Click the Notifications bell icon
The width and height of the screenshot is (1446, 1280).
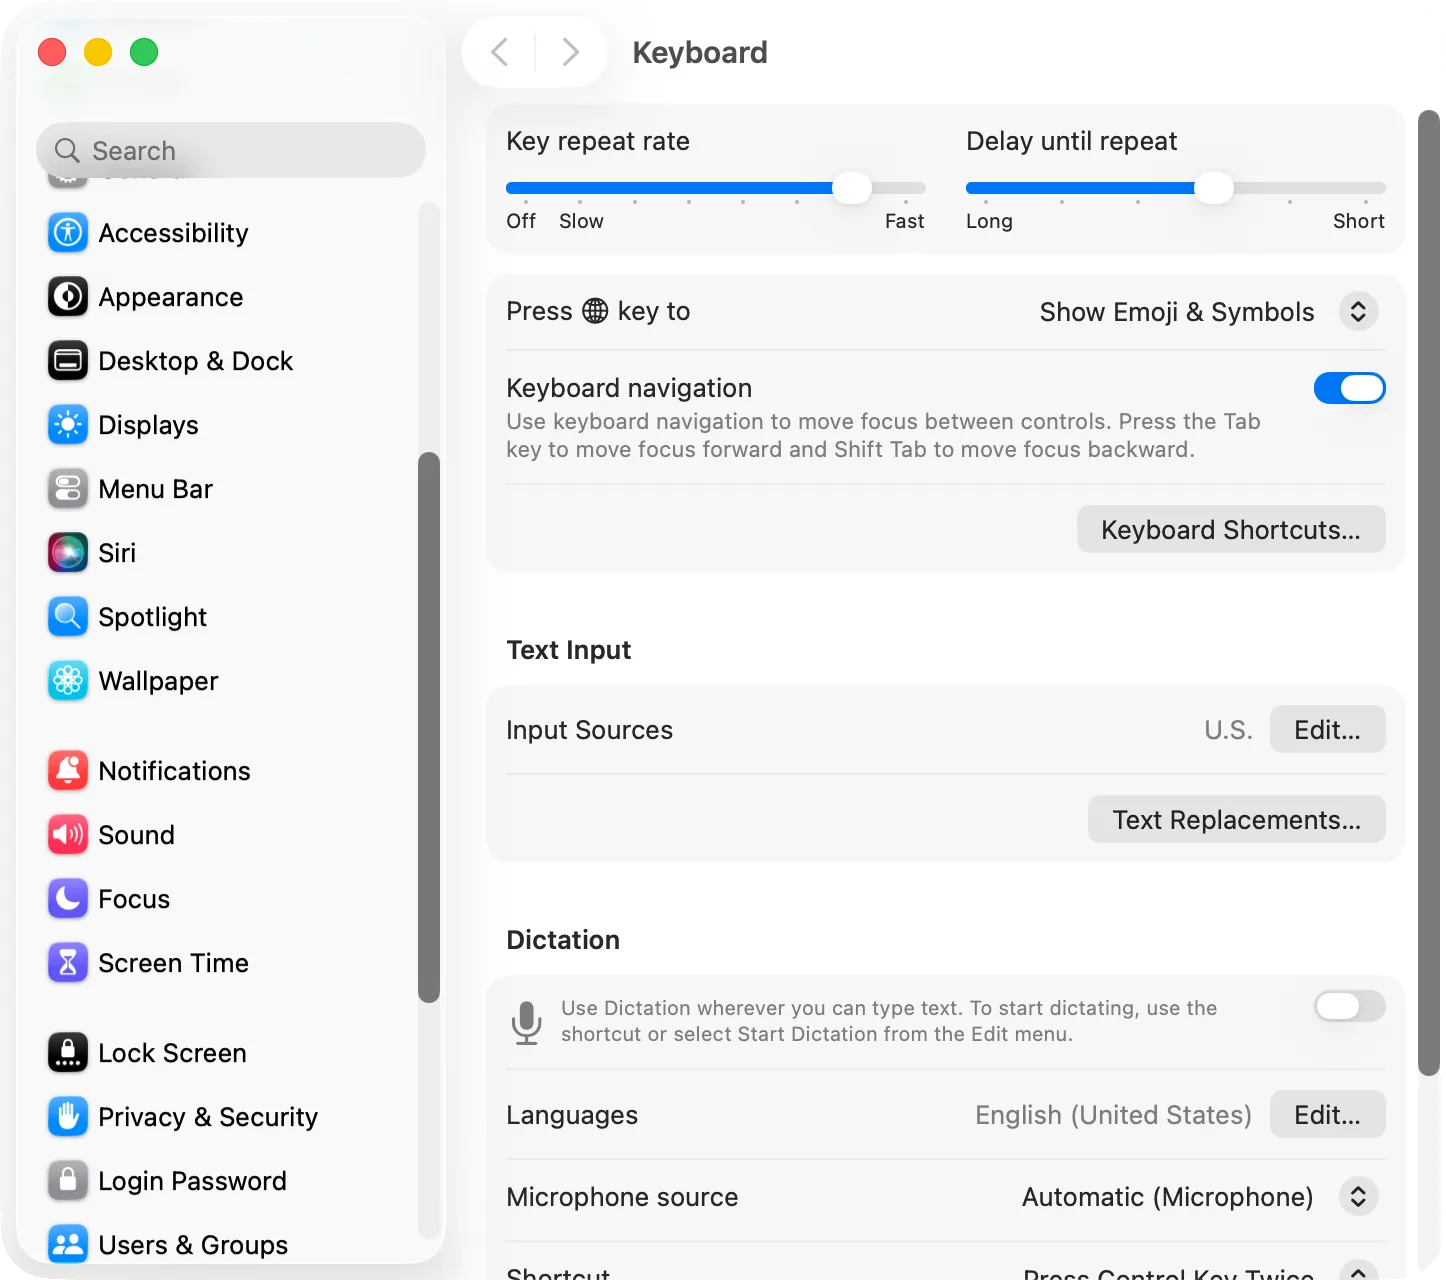coord(68,771)
